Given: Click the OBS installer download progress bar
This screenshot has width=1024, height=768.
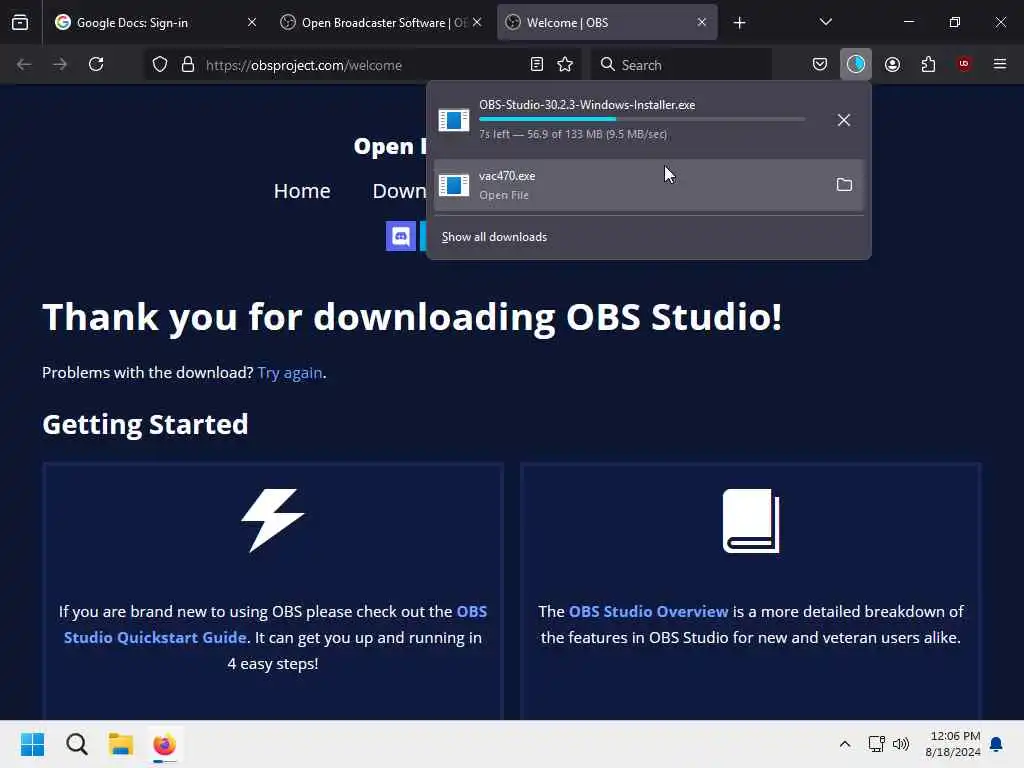Looking at the screenshot, I should (642, 119).
